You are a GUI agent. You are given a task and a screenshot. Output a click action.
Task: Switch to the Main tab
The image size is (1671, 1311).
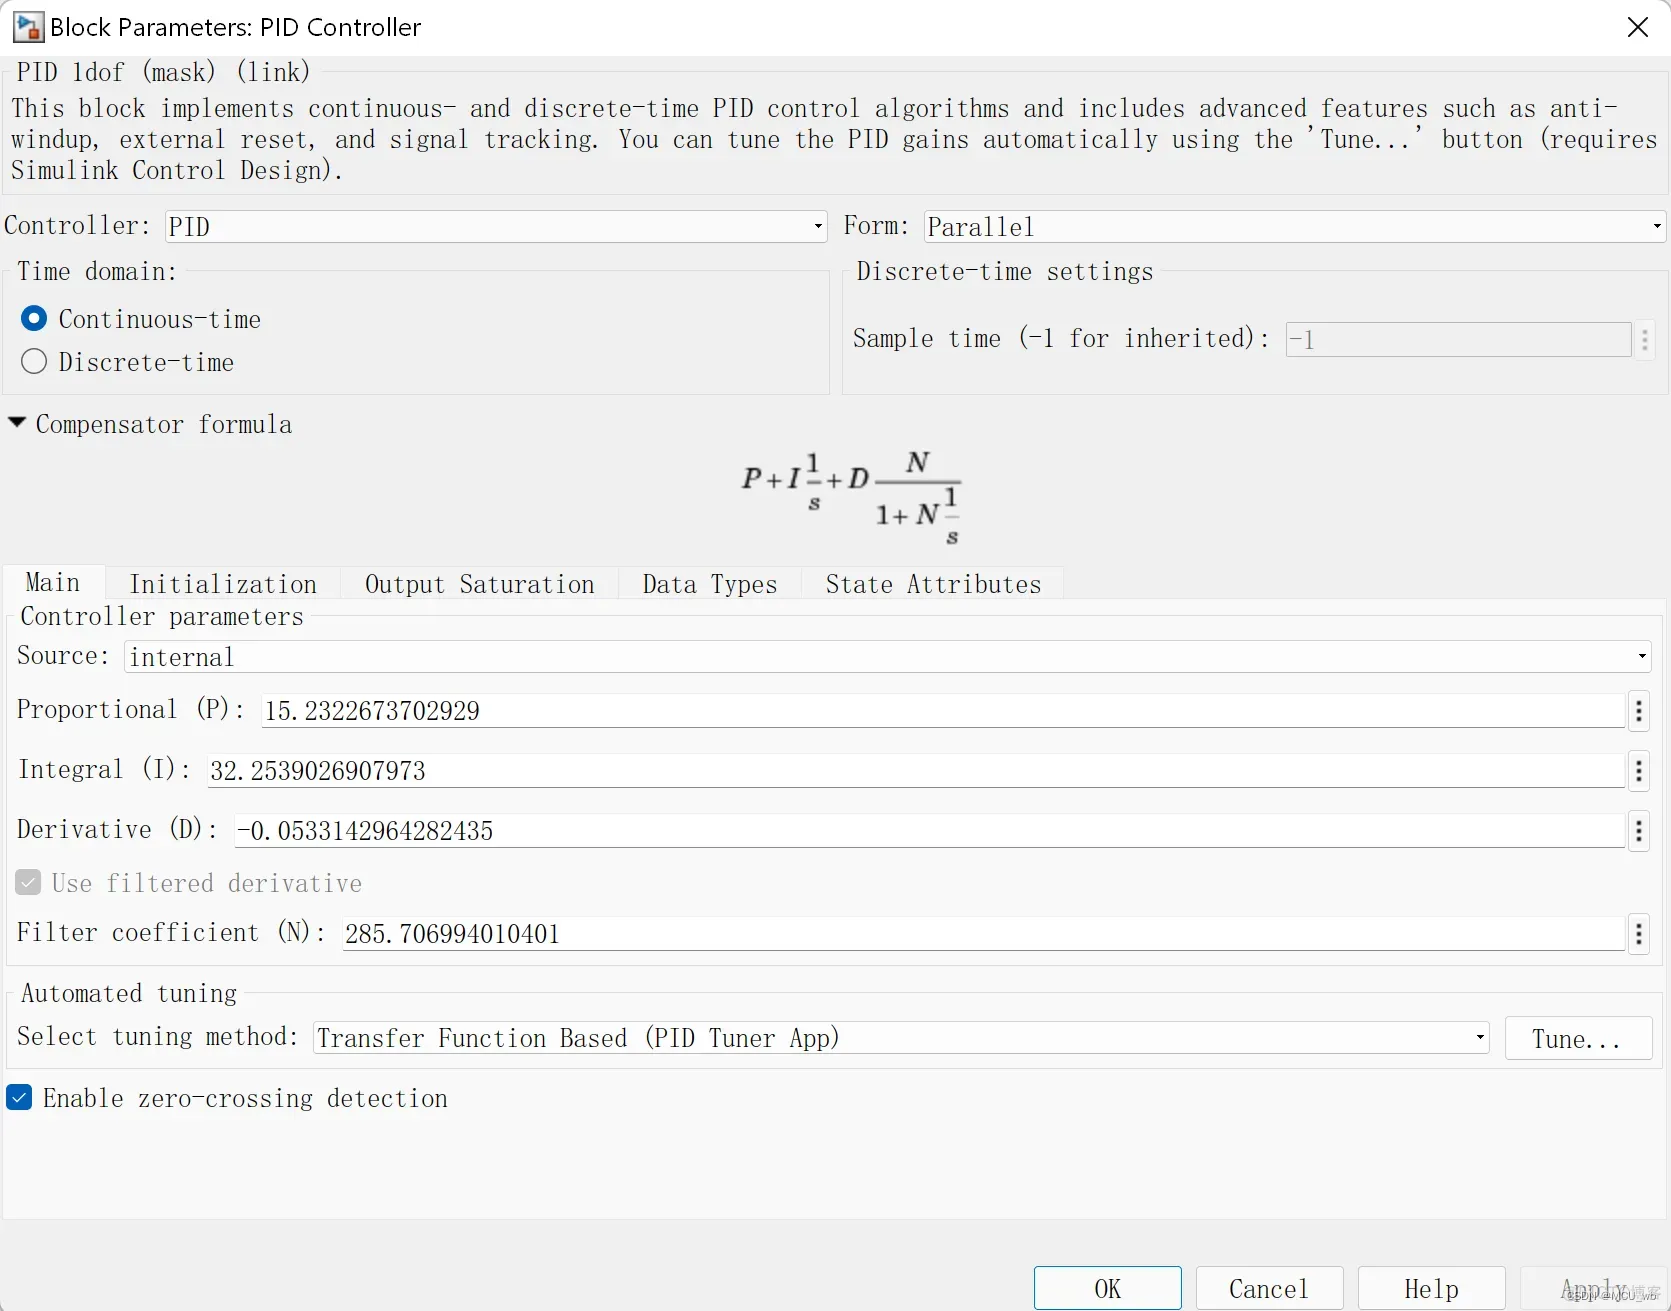(x=53, y=583)
